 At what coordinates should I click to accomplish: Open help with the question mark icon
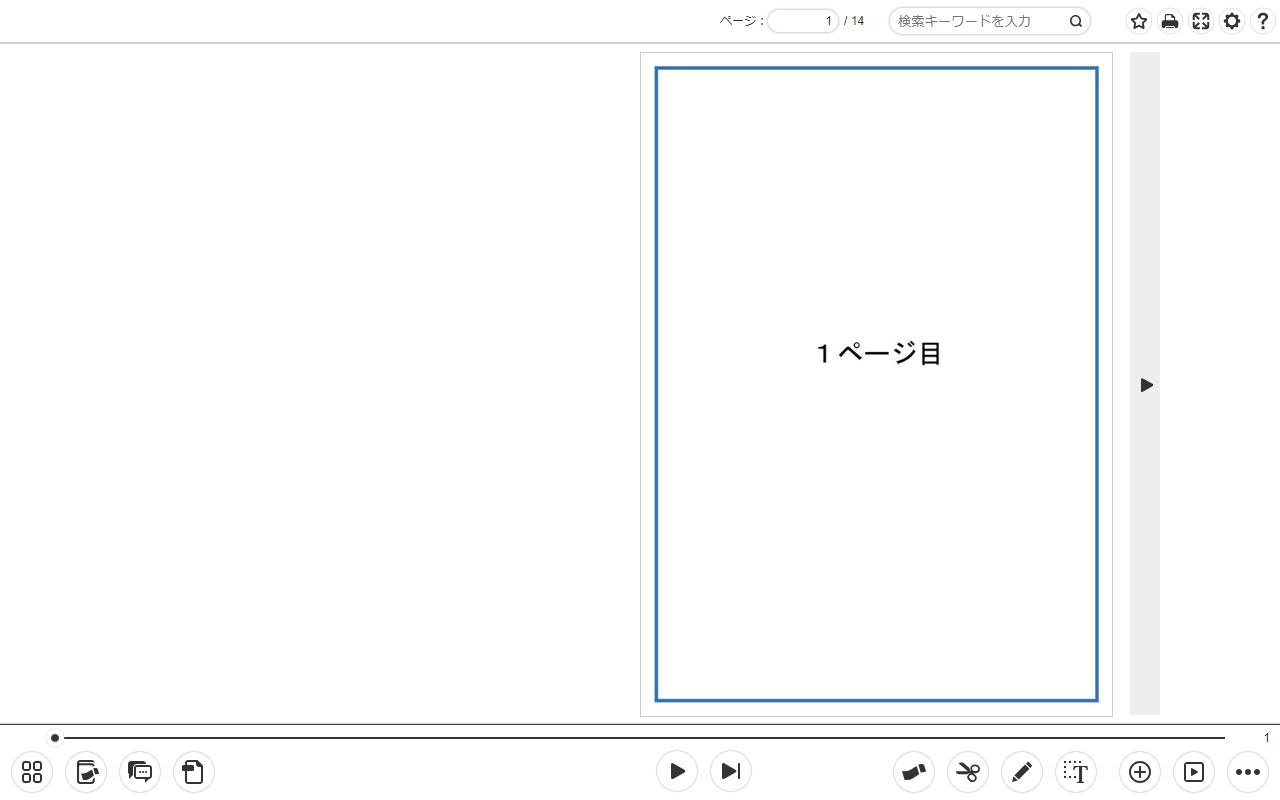click(1263, 21)
